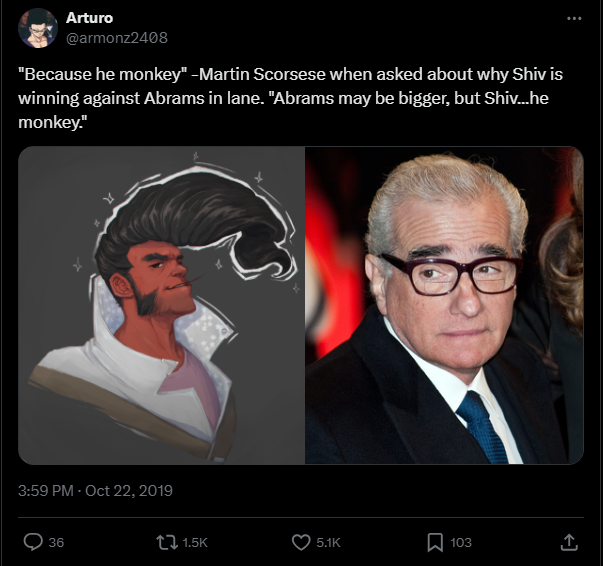
Task: Open the more options ellipsis menu
Action: 574,18
